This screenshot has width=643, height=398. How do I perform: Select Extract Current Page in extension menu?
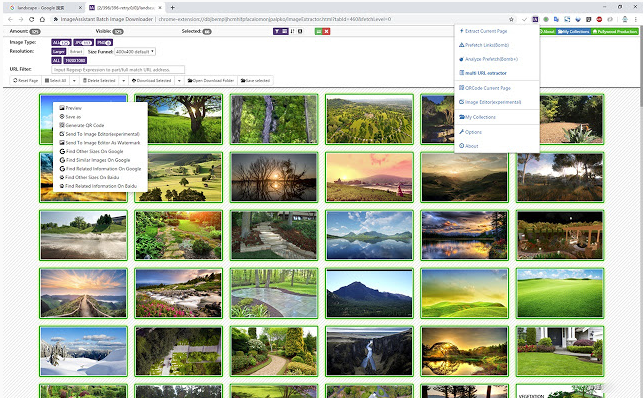(483, 31)
